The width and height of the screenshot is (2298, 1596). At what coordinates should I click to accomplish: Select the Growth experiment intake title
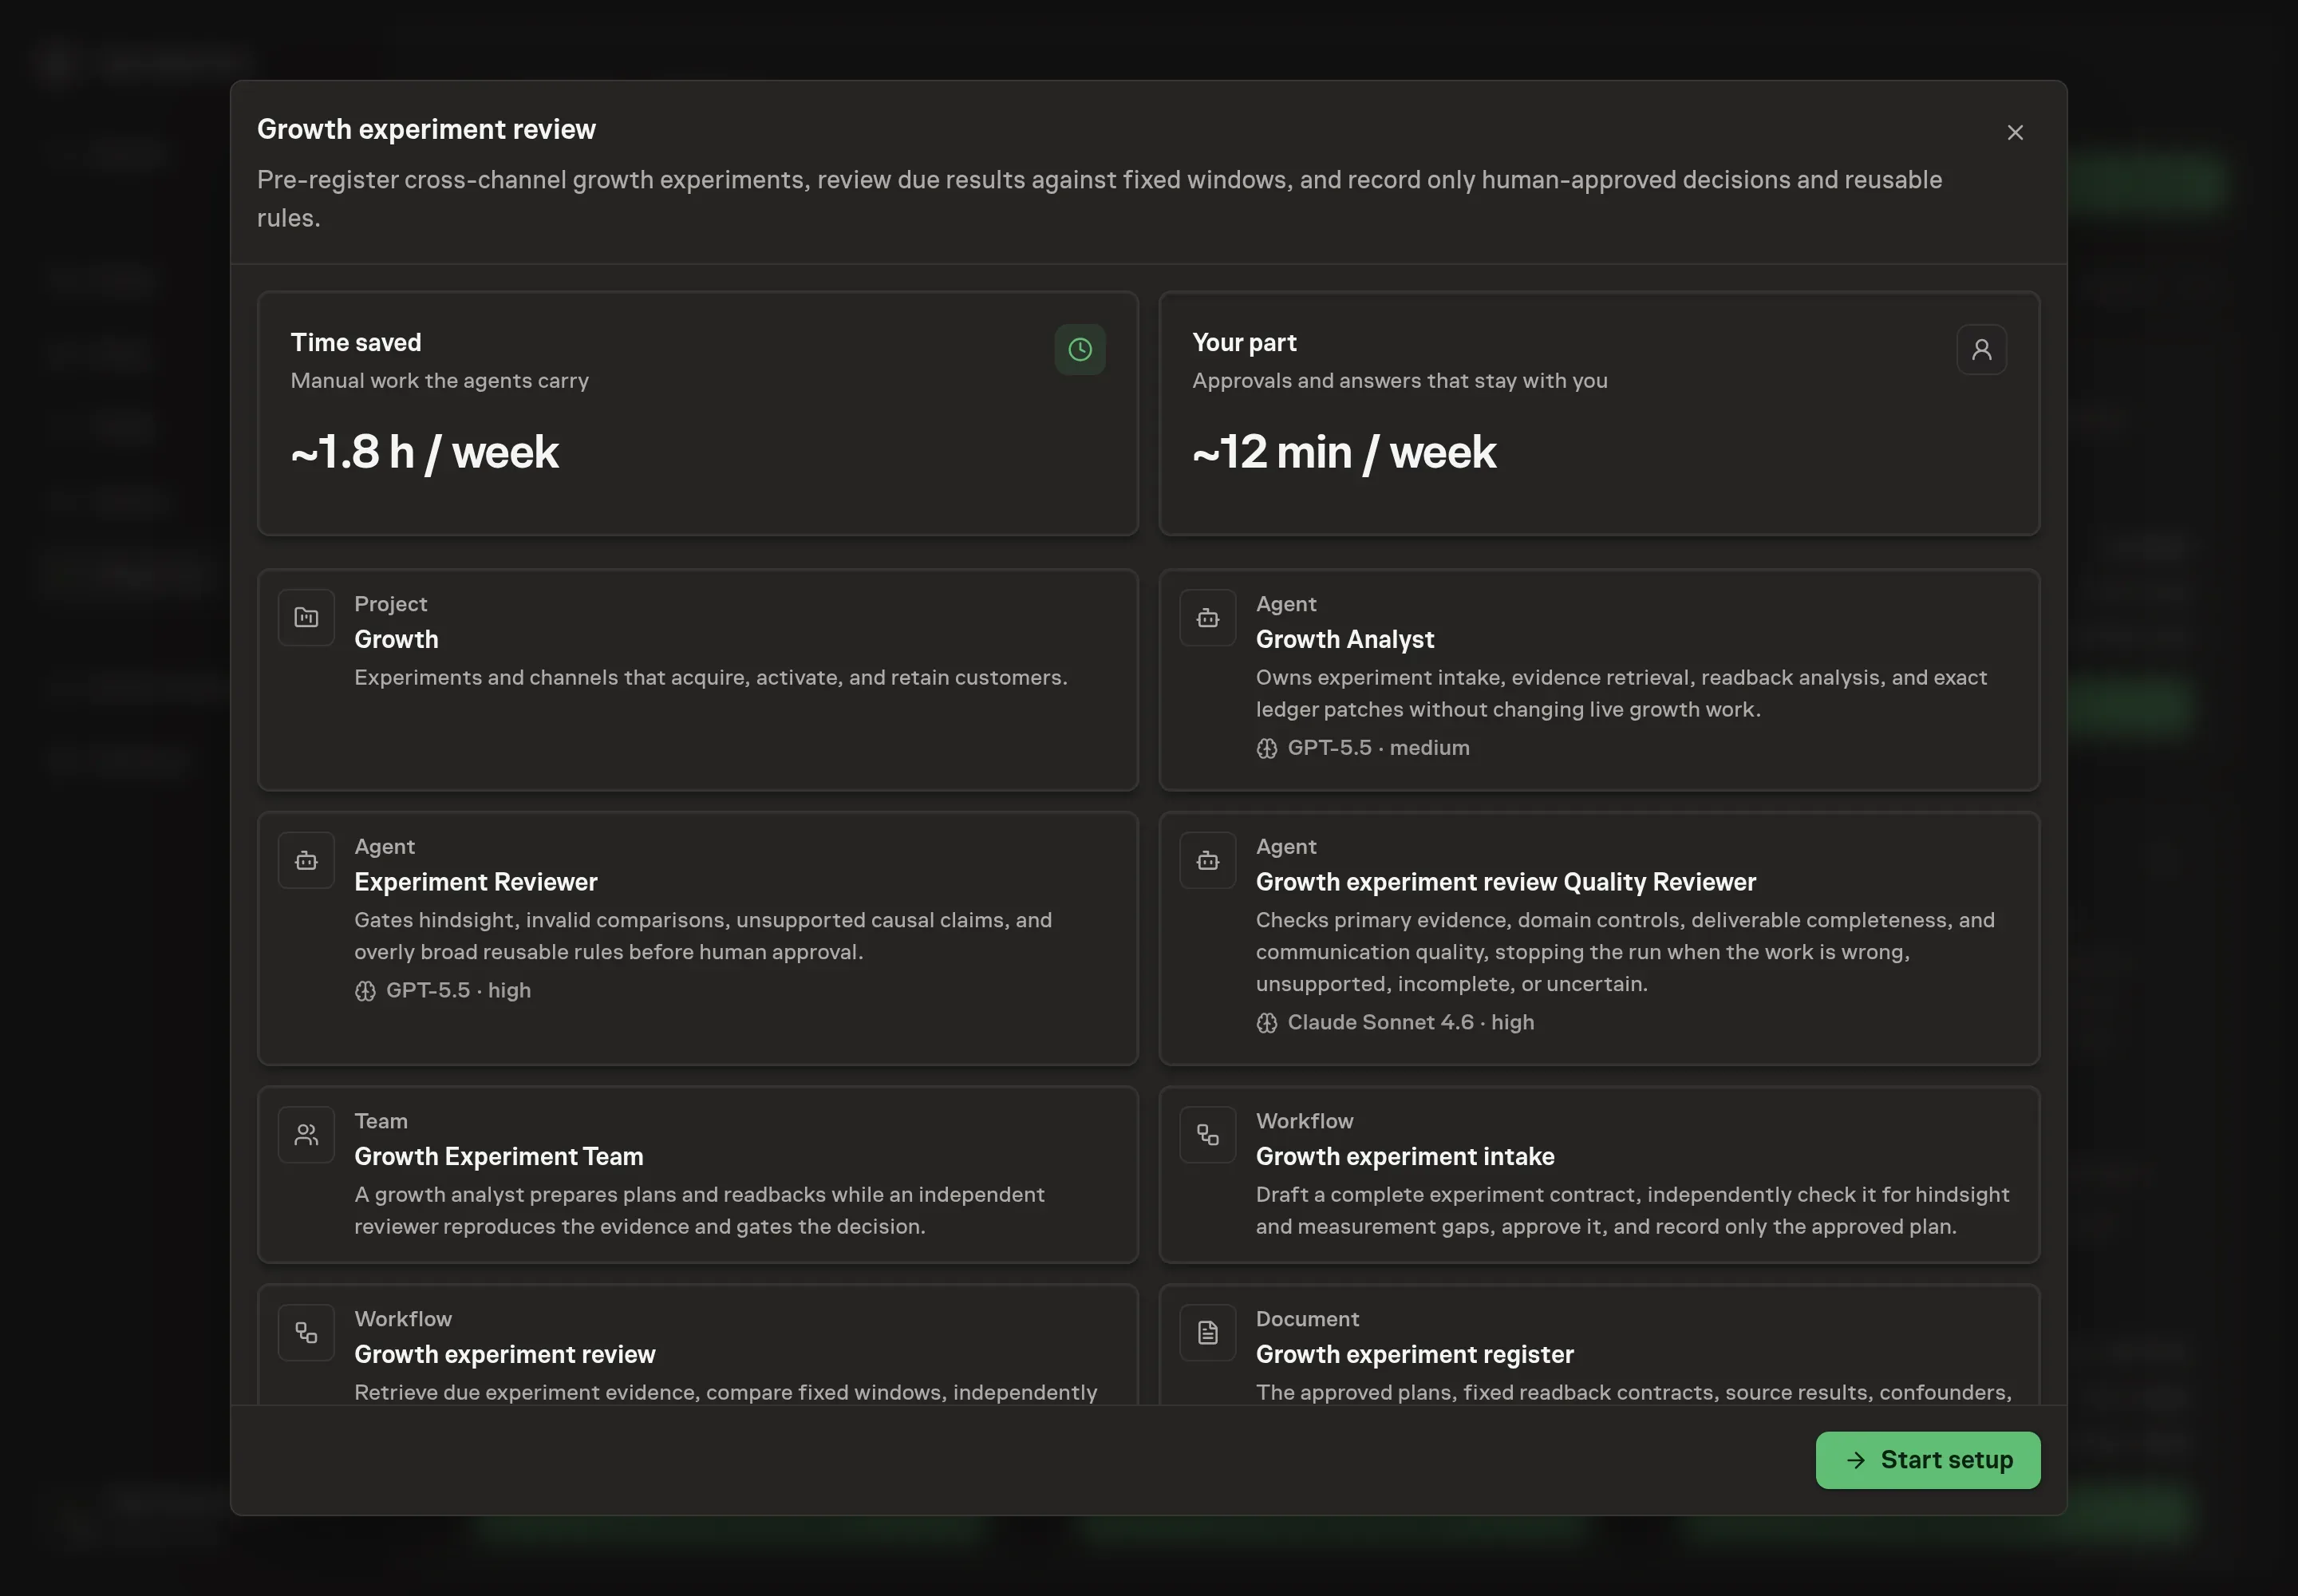point(1404,1156)
